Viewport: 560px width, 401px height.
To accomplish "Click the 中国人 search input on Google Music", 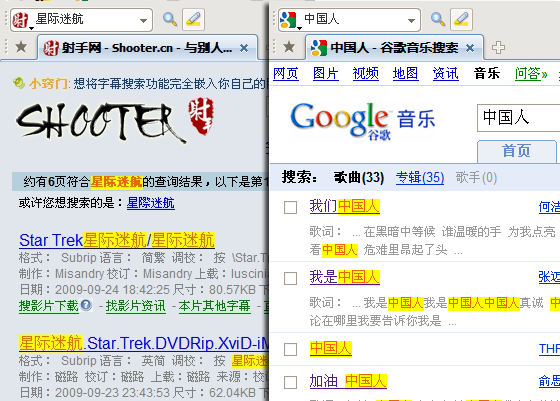I will 519,118.
